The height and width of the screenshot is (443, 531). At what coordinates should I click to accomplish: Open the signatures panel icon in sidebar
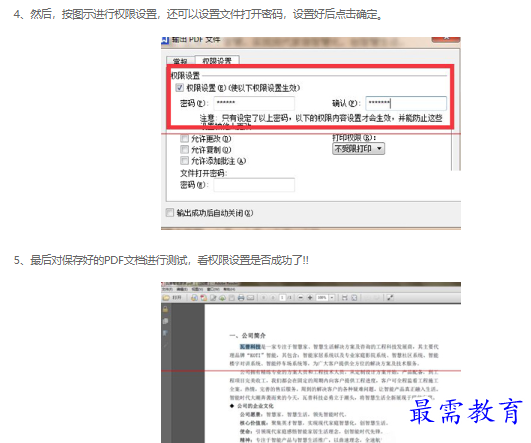[165, 346]
